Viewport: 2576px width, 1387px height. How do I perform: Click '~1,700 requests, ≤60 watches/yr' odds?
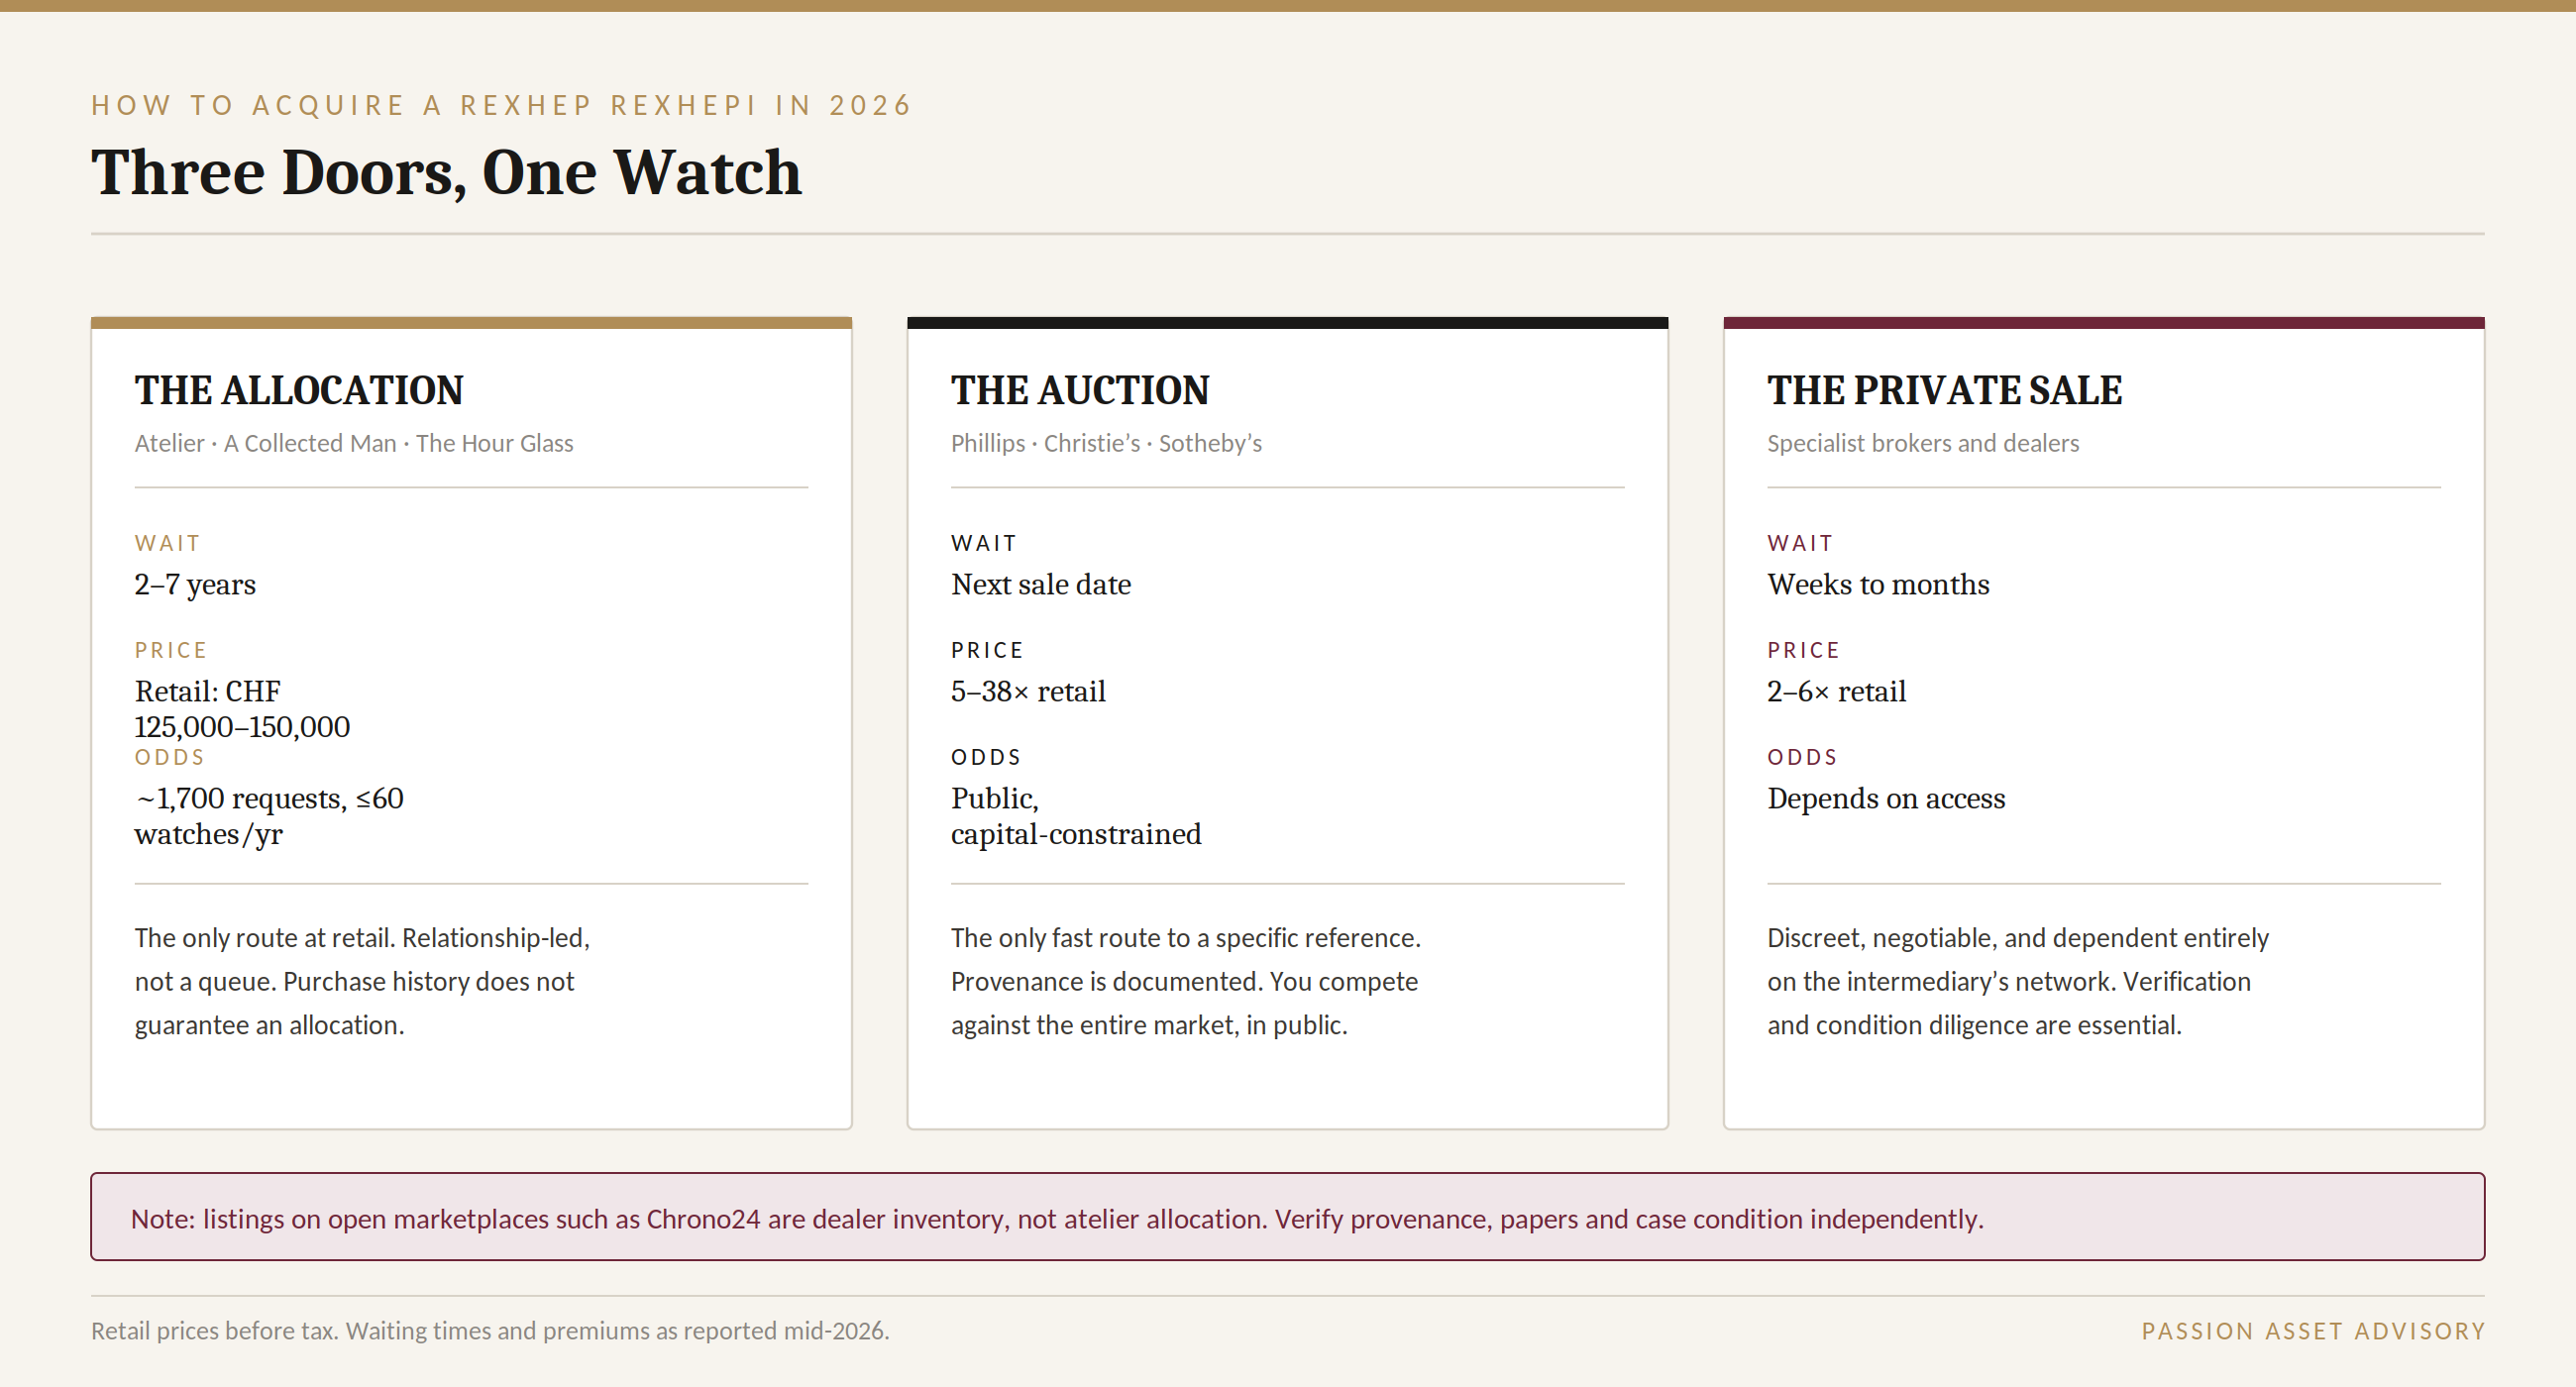[269, 816]
